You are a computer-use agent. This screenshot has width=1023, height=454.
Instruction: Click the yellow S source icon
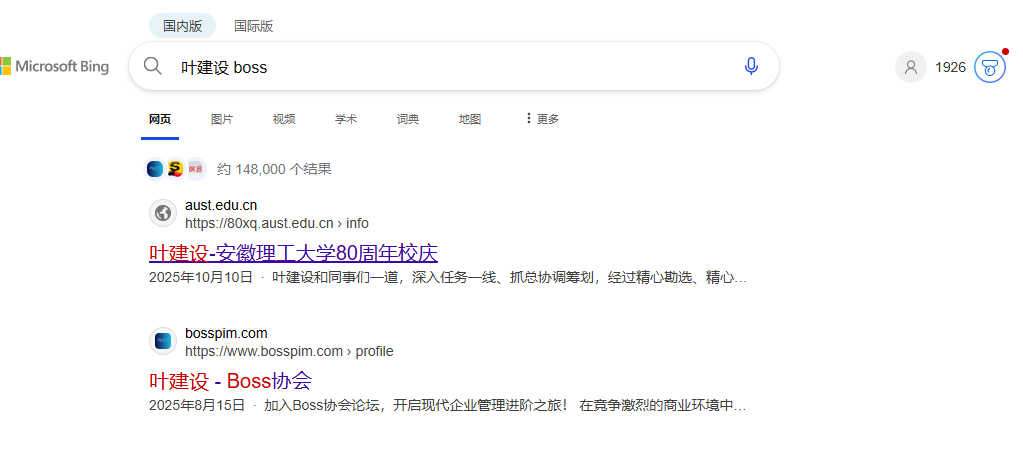pos(175,169)
